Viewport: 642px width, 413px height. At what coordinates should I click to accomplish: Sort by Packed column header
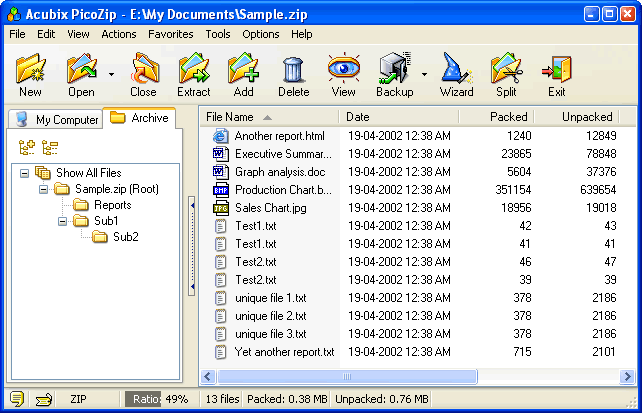click(496, 117)
